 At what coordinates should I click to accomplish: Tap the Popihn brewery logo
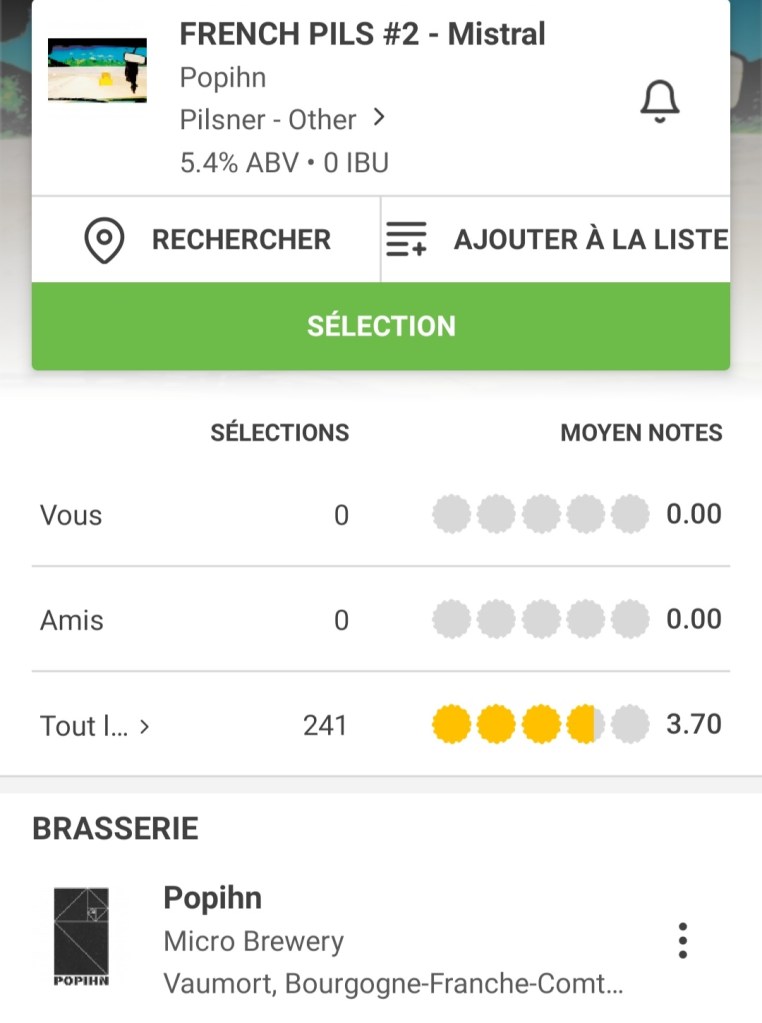coord(81,937)
